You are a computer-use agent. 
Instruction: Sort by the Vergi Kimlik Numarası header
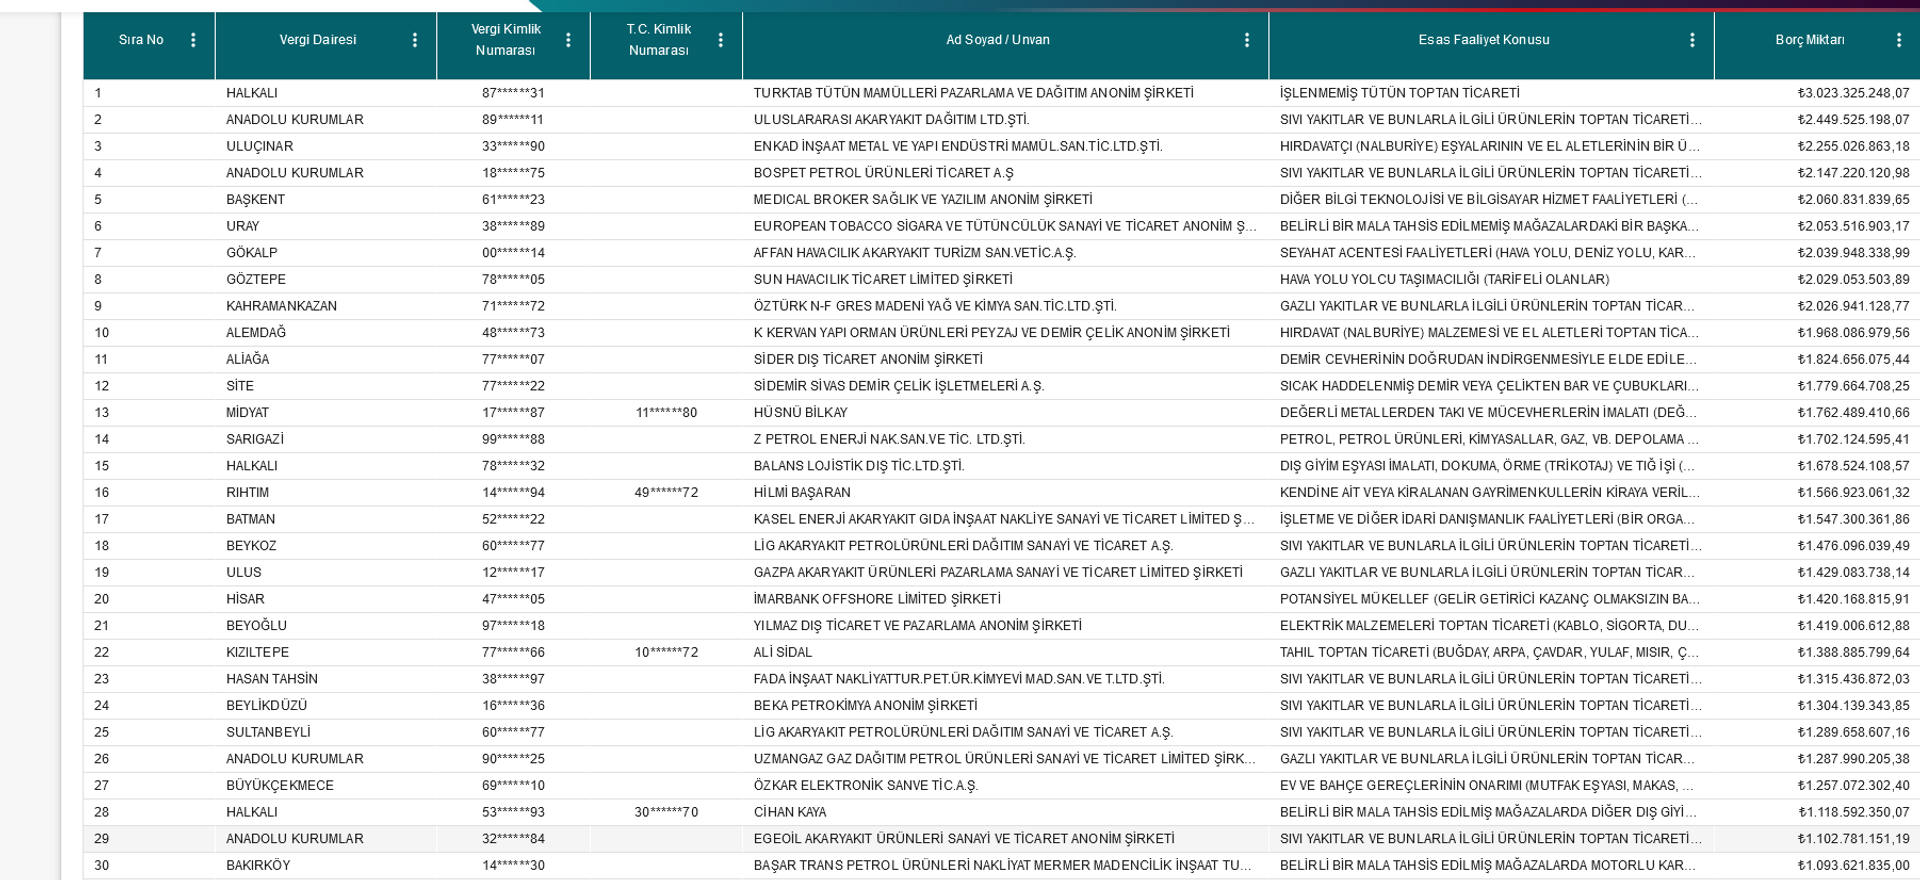point(506,40)
